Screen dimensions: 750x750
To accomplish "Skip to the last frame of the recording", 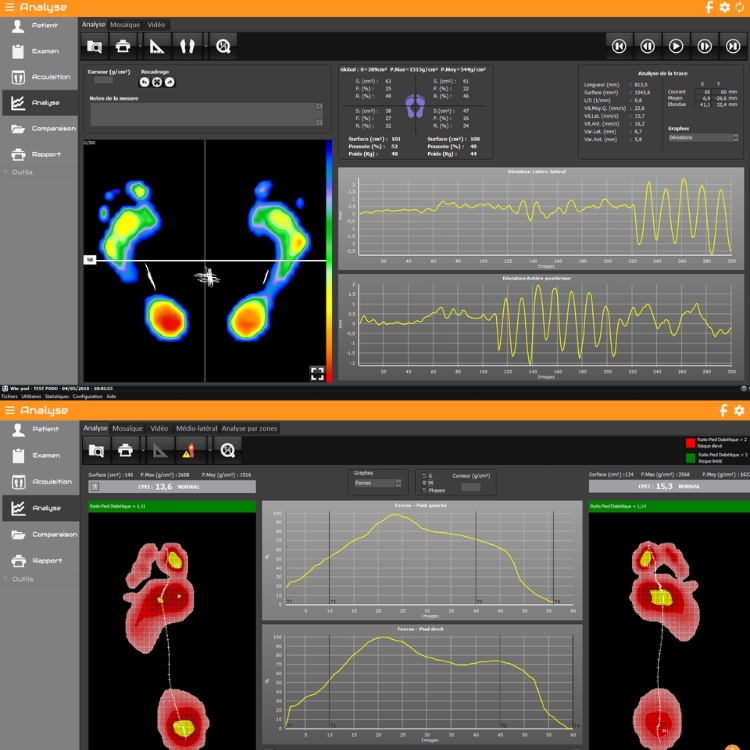I will 733,46.
